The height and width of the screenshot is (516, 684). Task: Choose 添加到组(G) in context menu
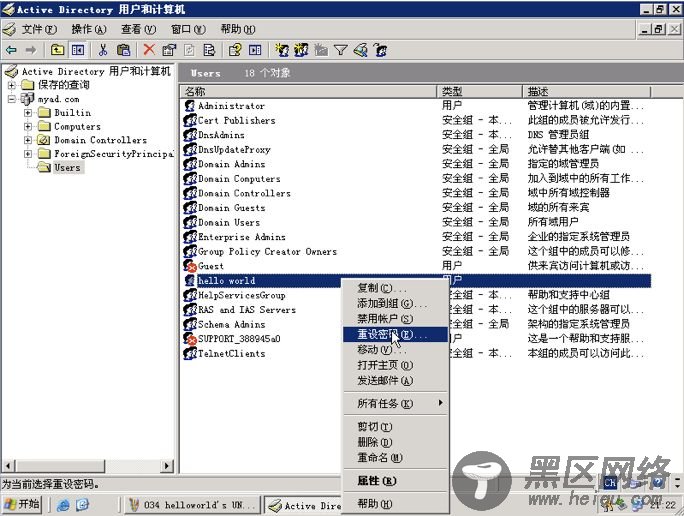coord(395,304)
